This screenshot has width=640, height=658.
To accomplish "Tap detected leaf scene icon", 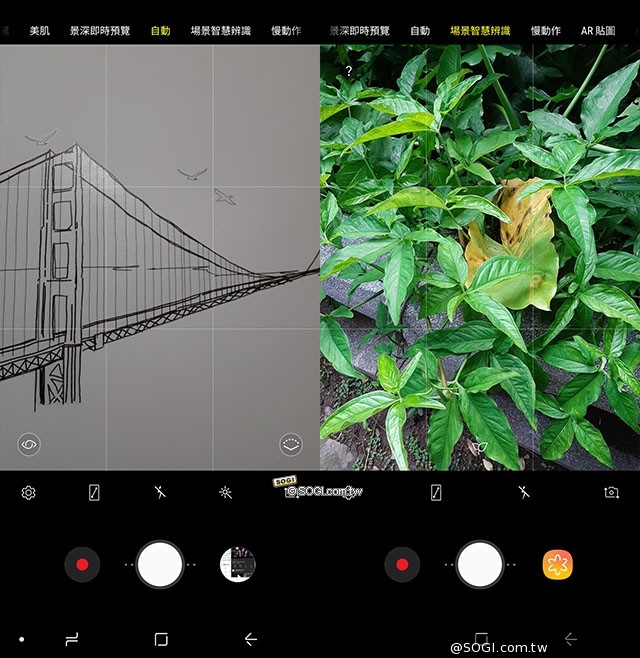I will pyautogui.click(x=479, y=448).
